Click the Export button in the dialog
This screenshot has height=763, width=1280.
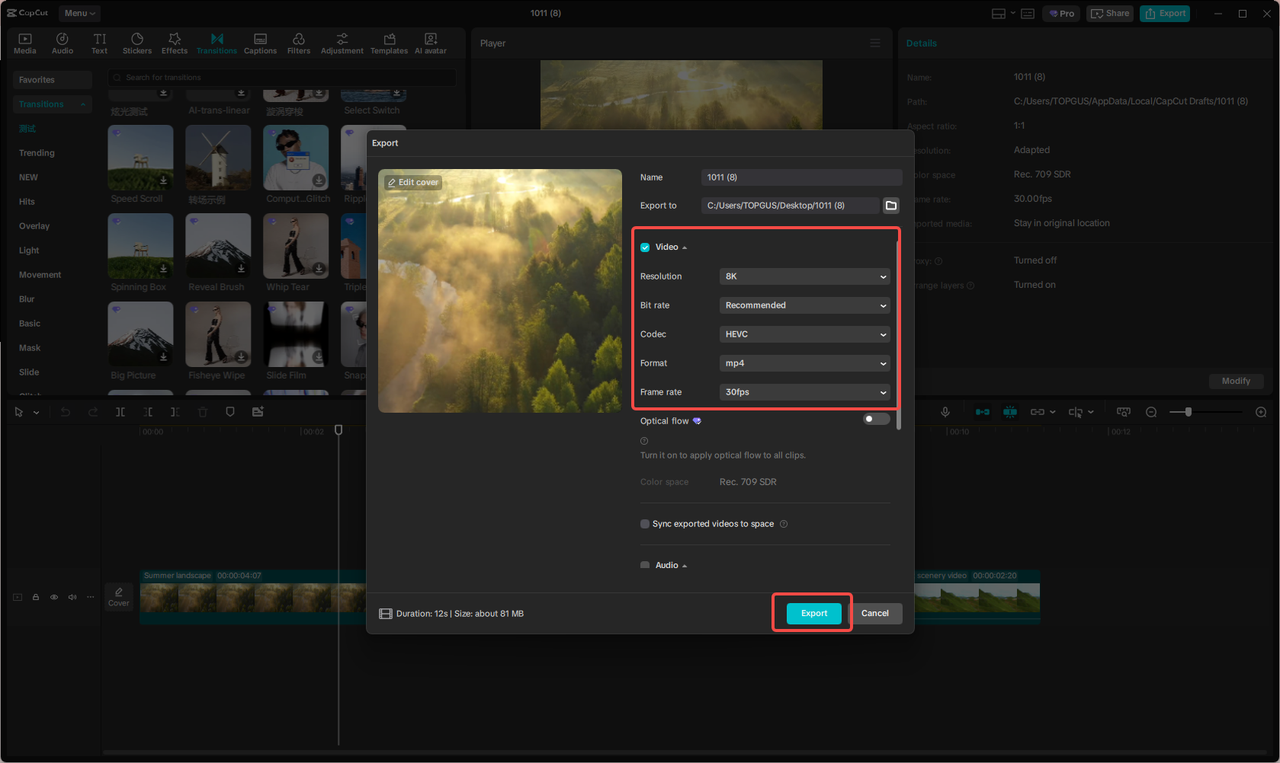coord(812,613)
